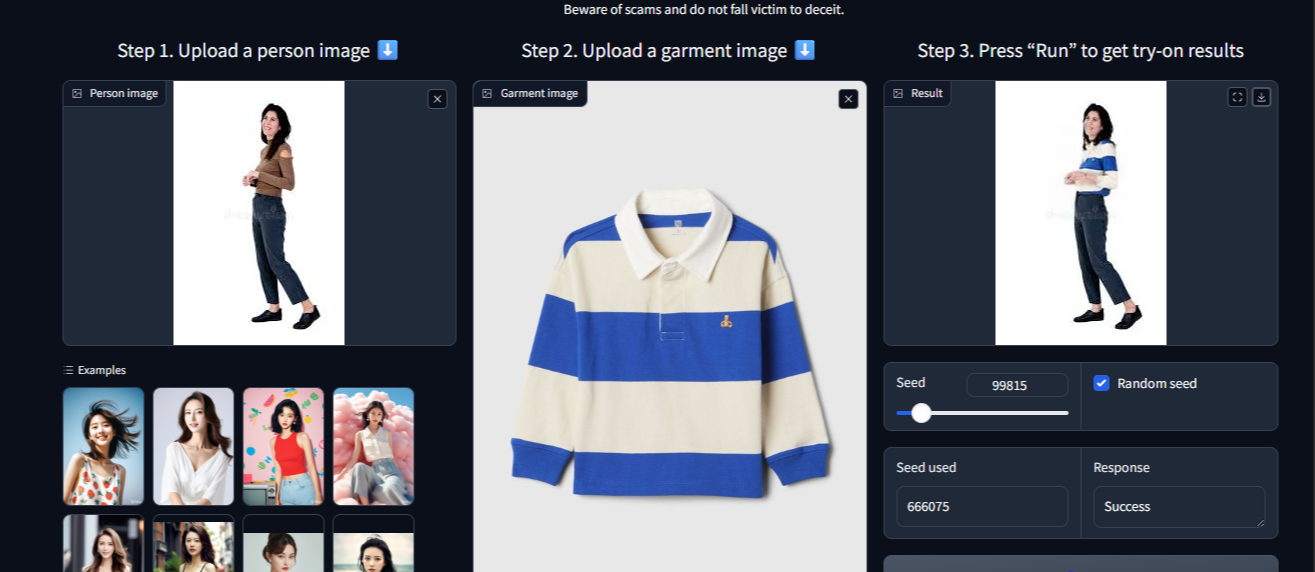
Task: Clear the garment image with its X button
Action: click(x=848, y=99)
